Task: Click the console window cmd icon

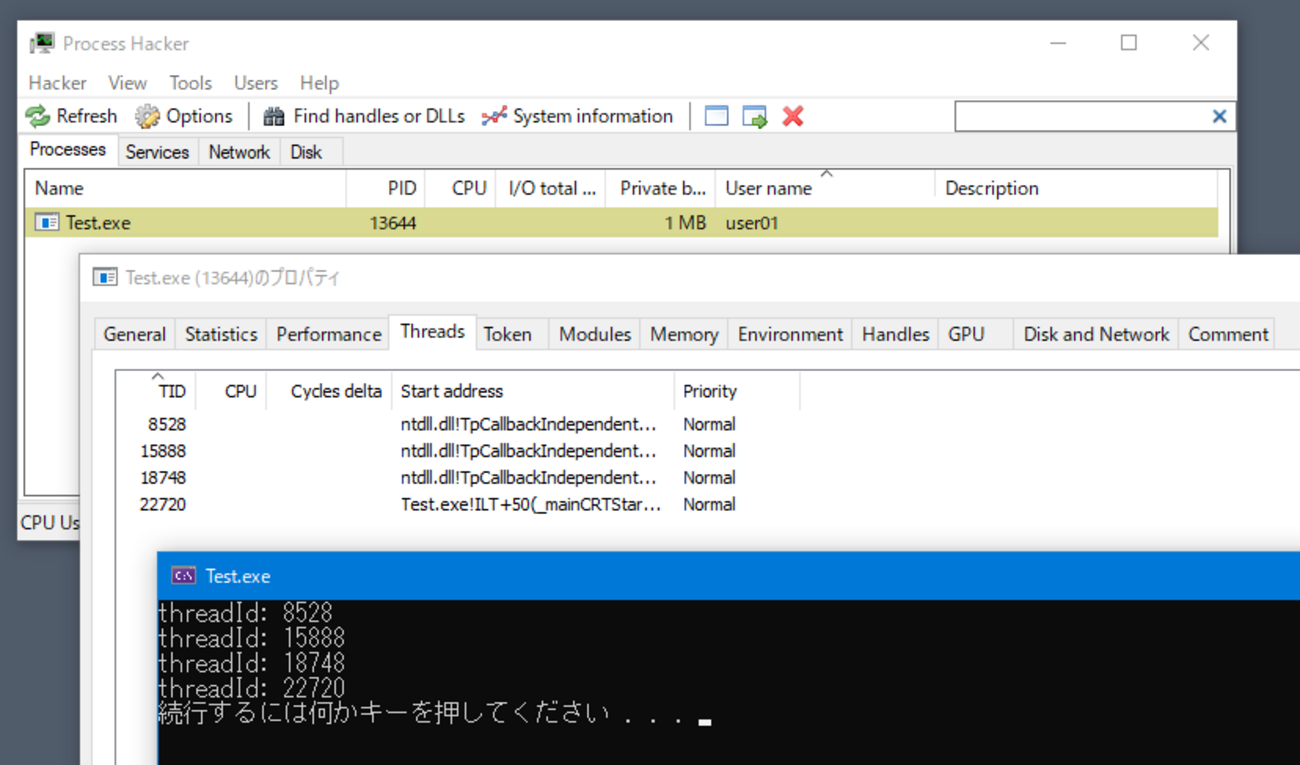Action: [x=183, y=575]
